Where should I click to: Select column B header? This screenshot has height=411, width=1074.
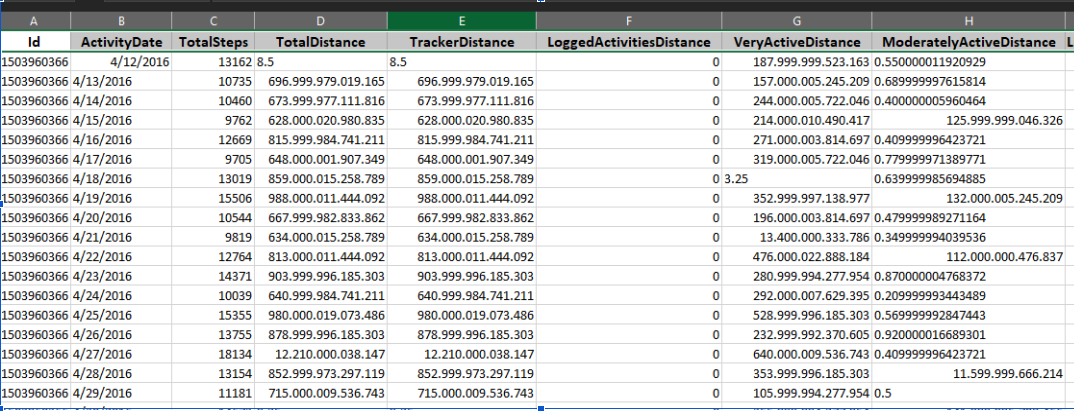121,21
